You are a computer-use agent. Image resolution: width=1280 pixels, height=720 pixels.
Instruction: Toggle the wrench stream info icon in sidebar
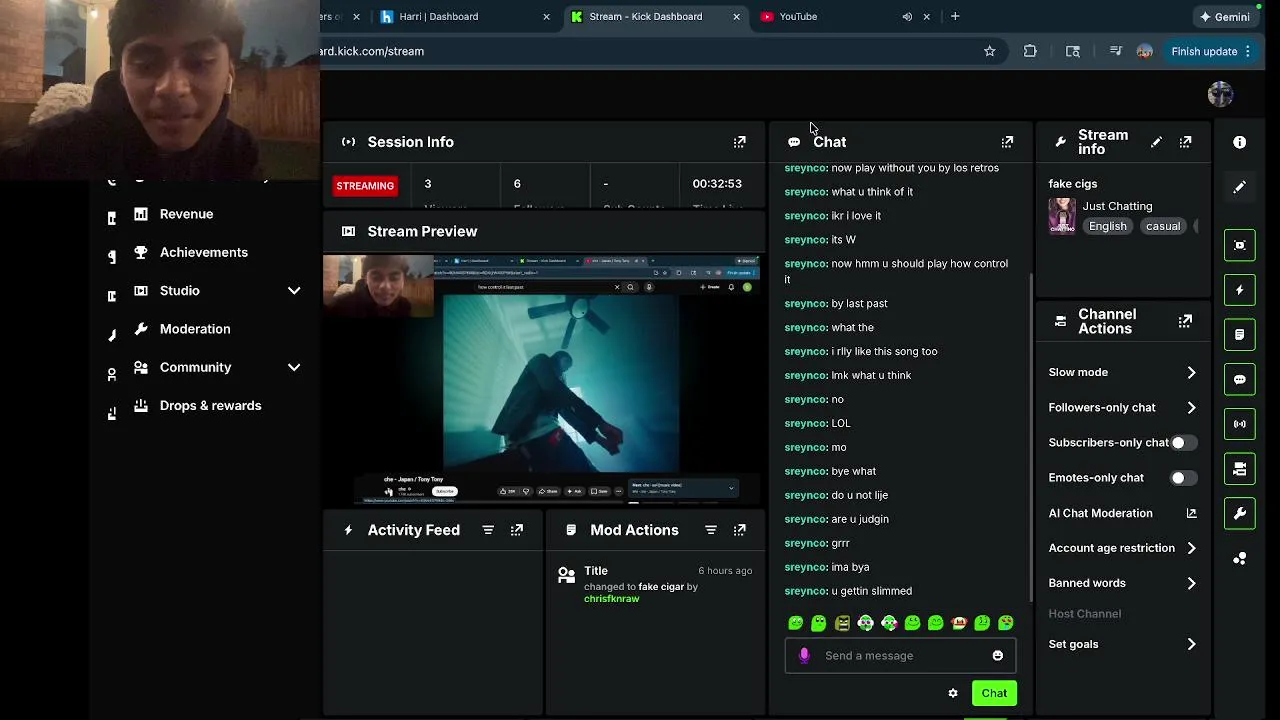(1240, 514)
